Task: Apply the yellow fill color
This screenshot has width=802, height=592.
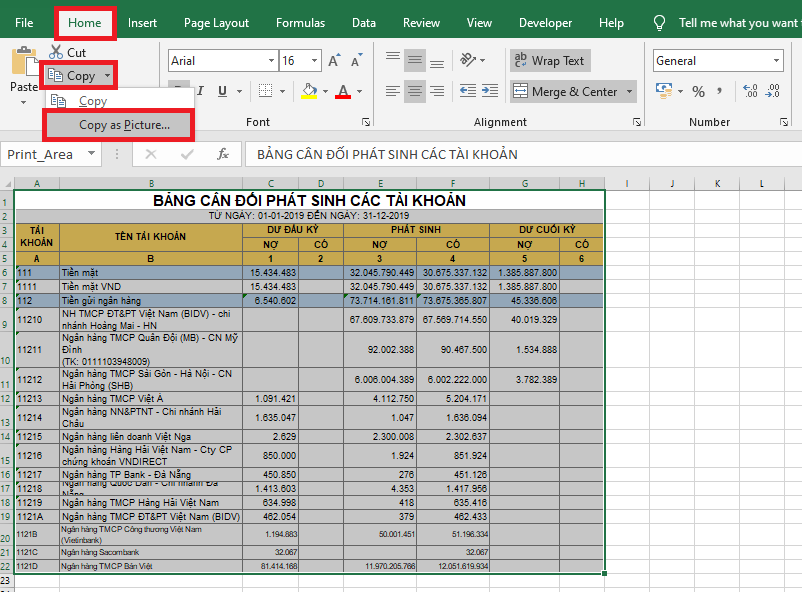Action: coord(309,92)
